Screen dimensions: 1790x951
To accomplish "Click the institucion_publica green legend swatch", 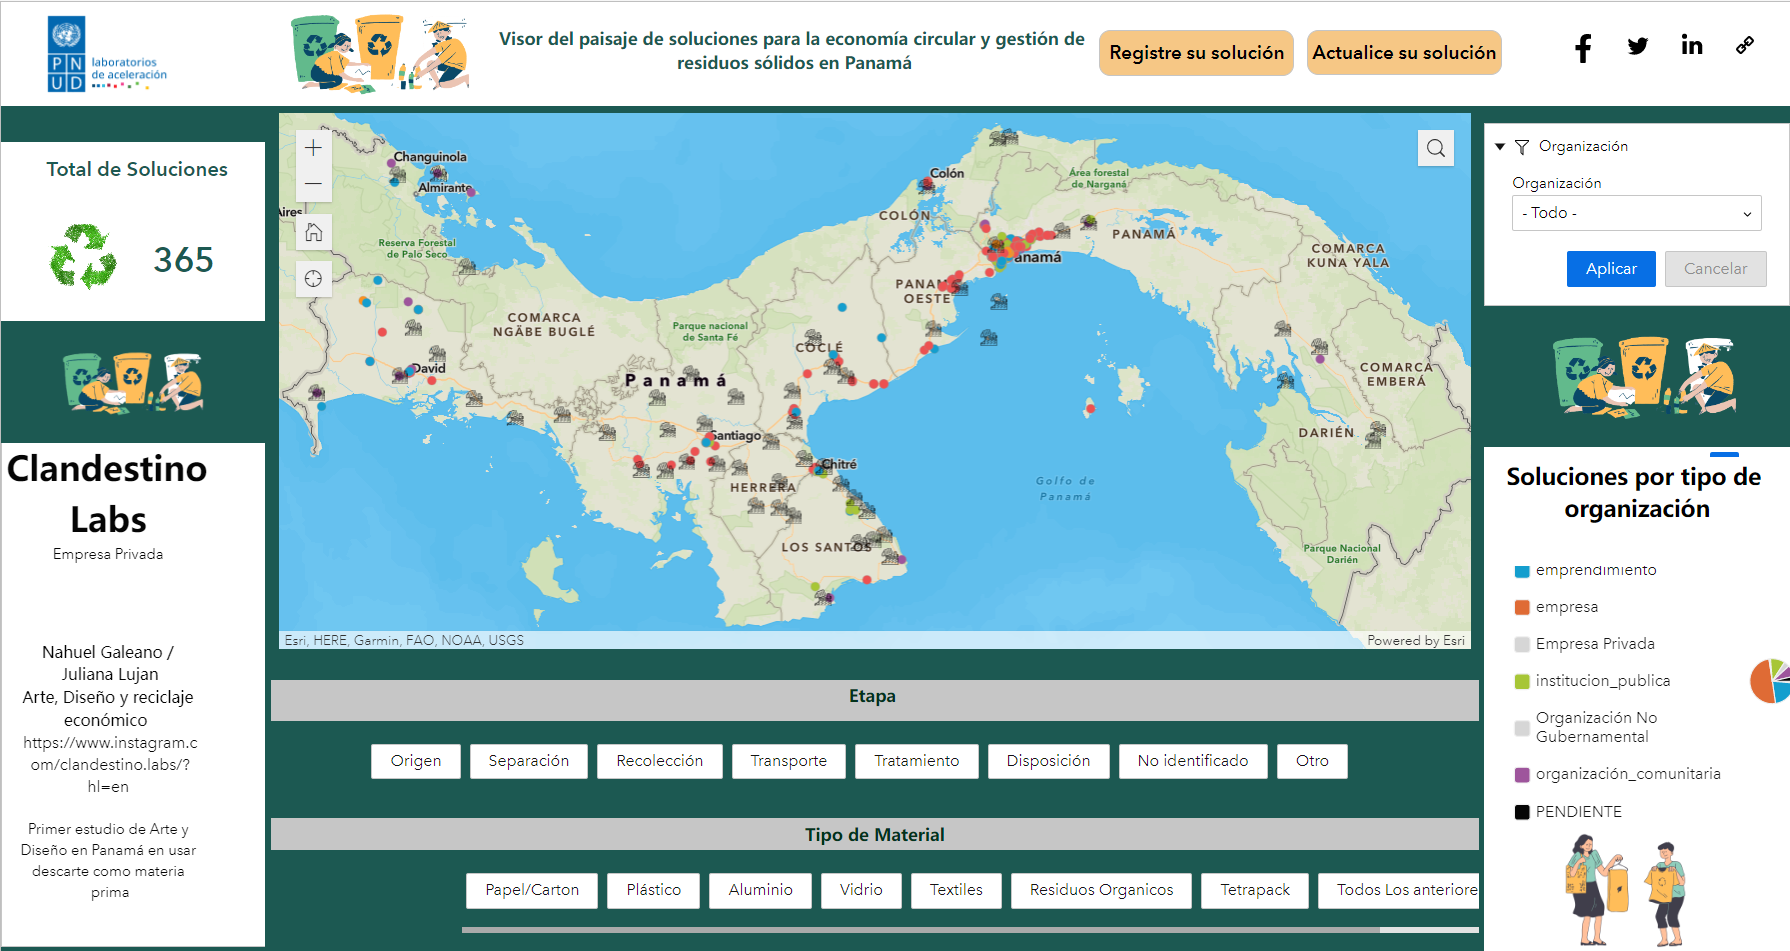I will (1522, 681).
